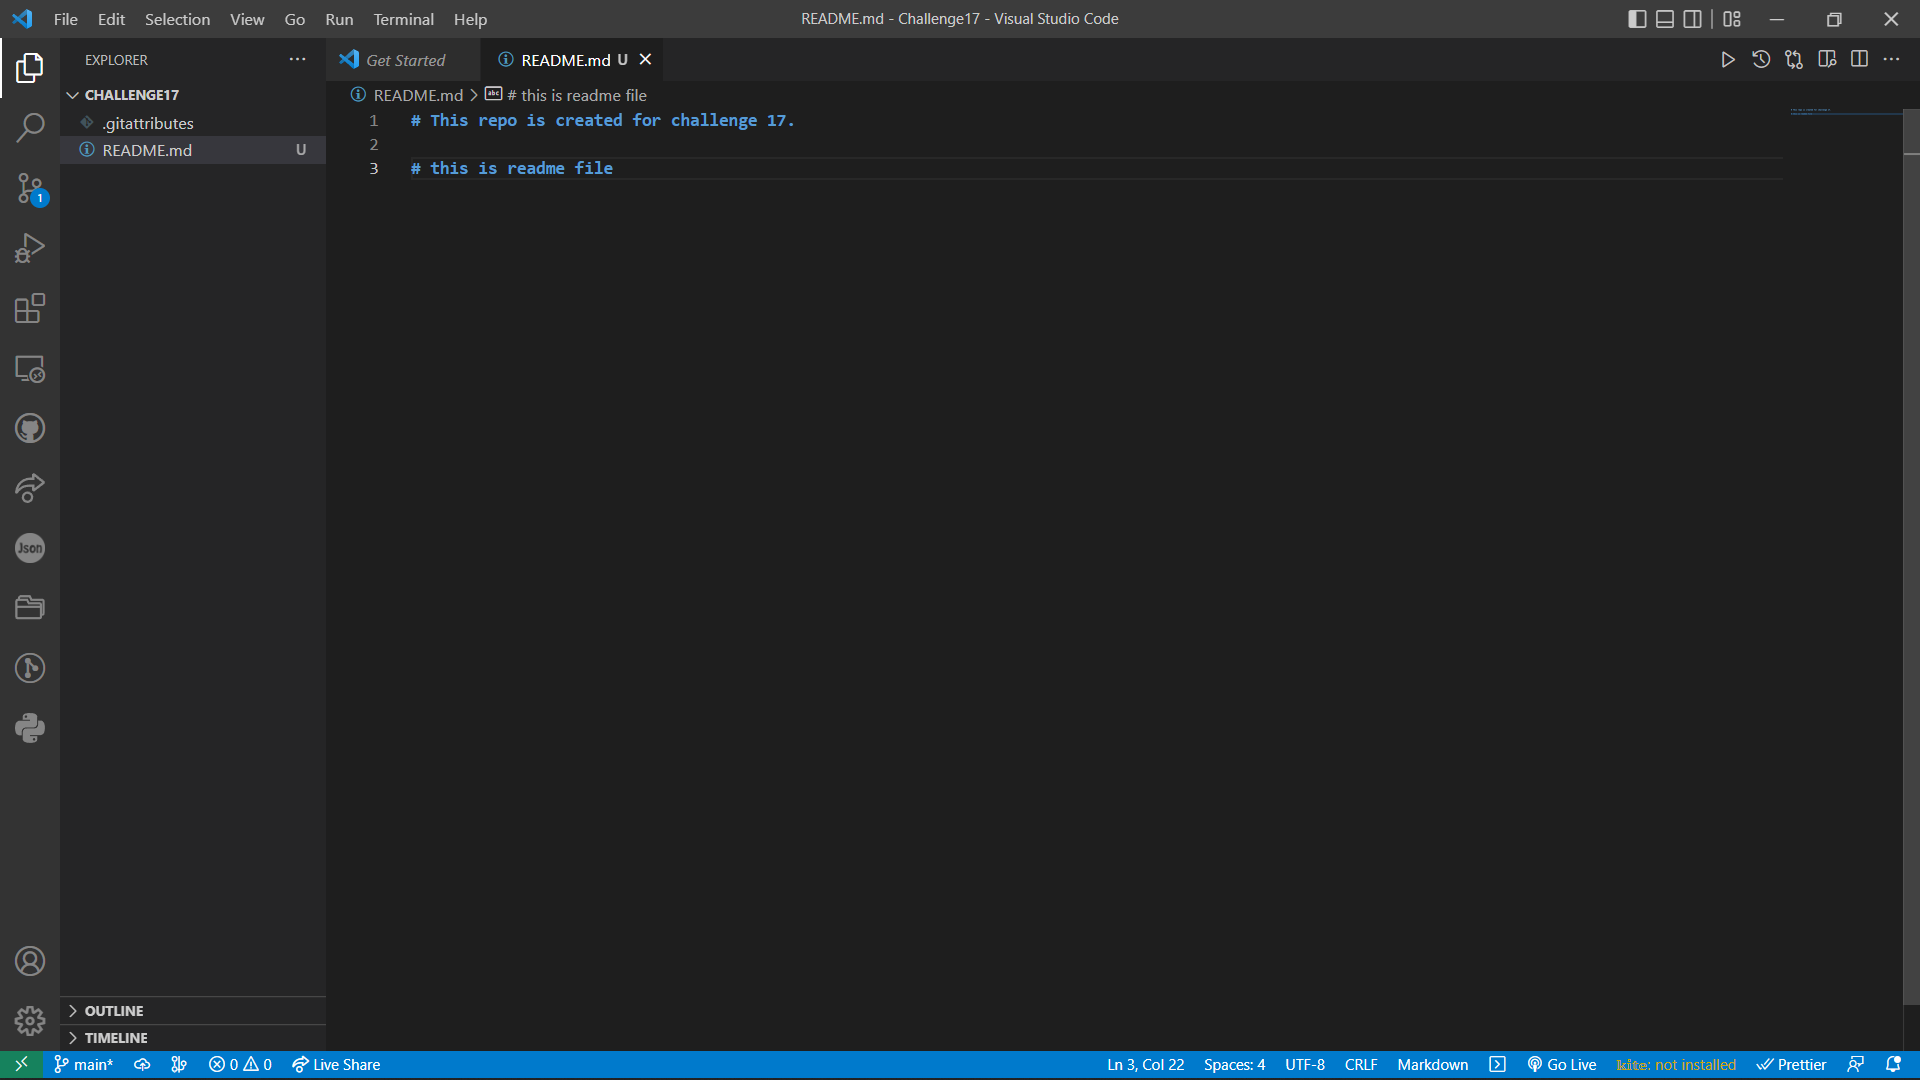The height and width of the screenshot is (1080, 1920).
Task: Toggle the secondary side bar
Action: (x=1694, y=18)
